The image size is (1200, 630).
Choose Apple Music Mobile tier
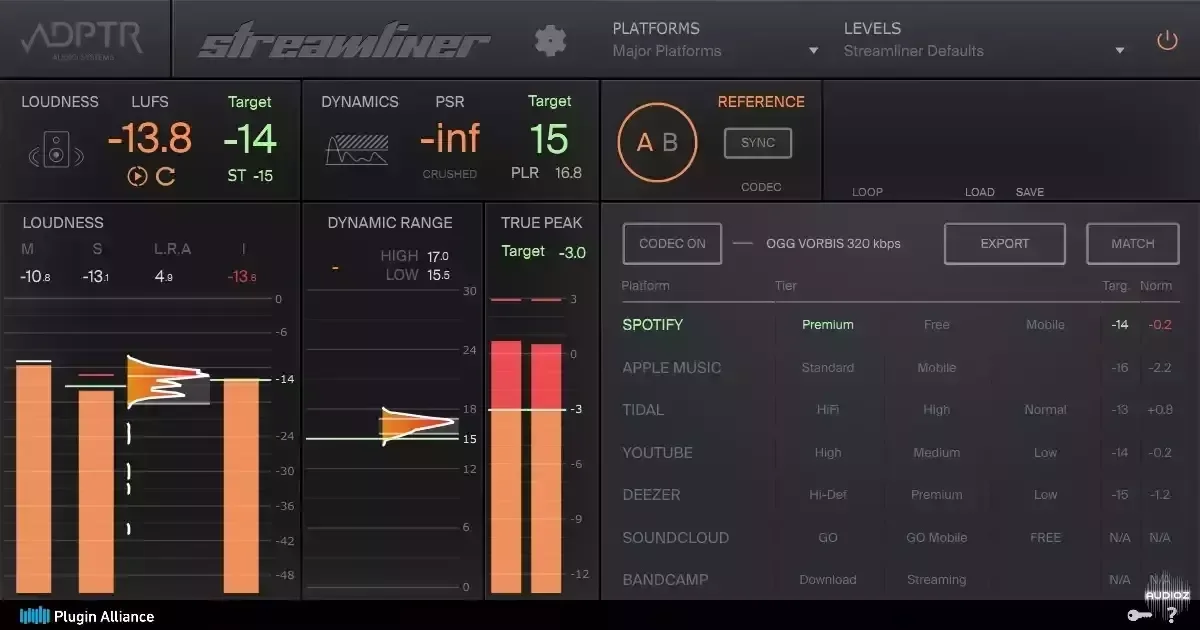click(937, 368)
